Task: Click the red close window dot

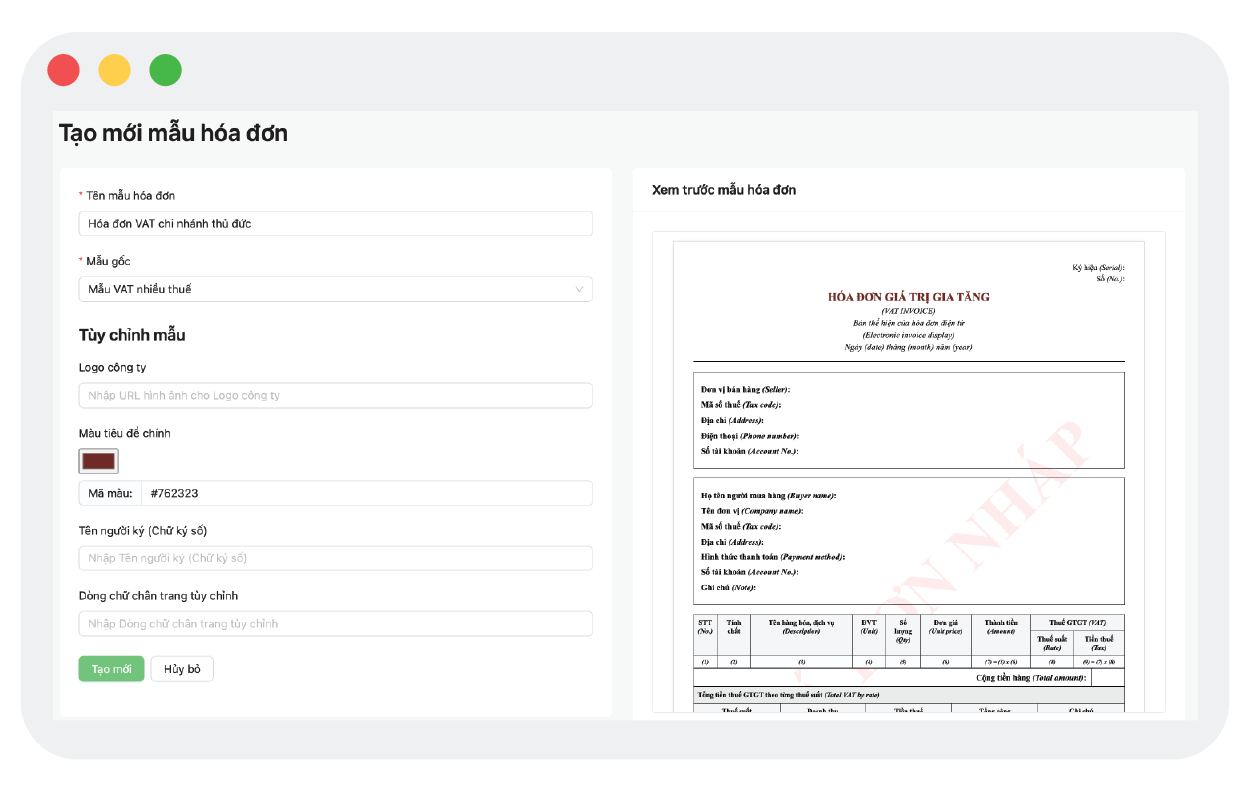Action: pos(63,70)
